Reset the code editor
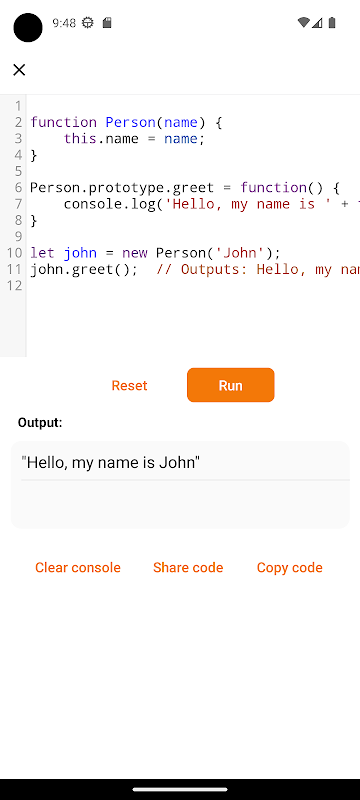The image size is (360, 800). [130, 385]
